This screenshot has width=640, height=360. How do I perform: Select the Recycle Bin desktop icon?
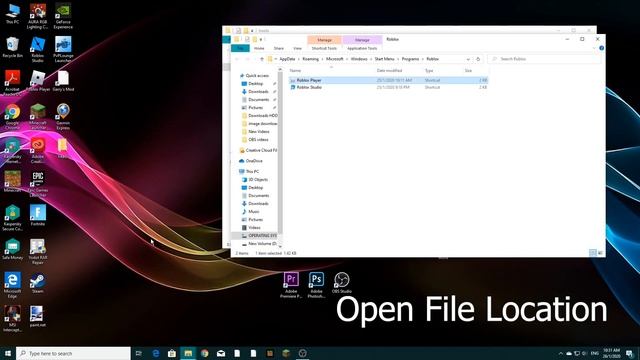tap(13, 47)
